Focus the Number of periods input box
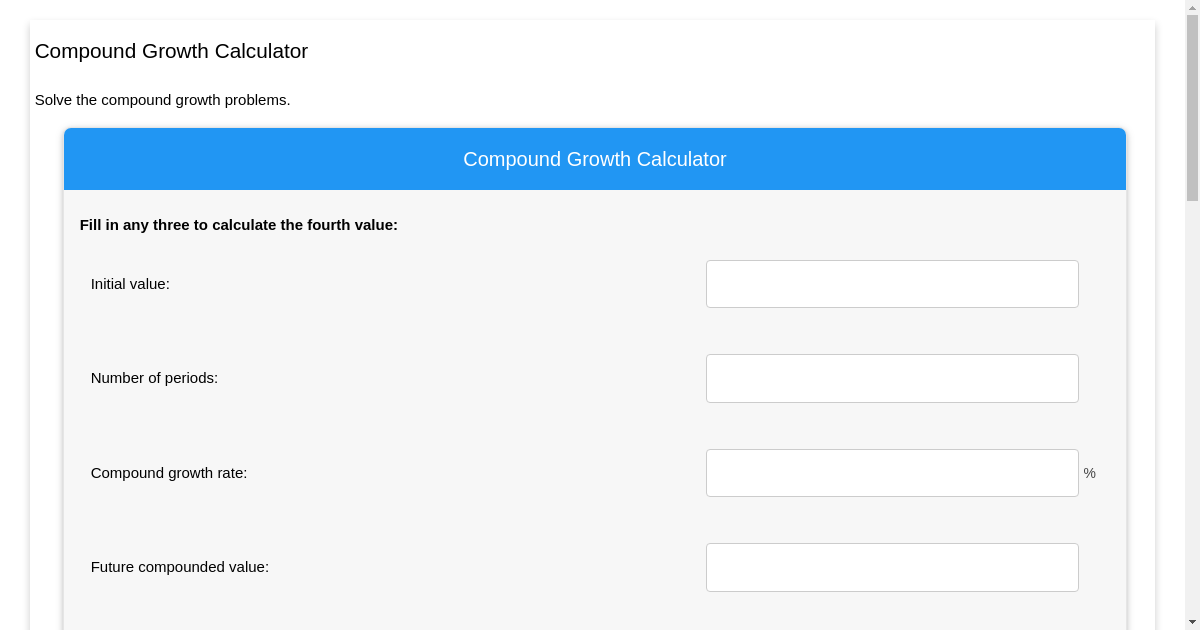 coord(892,378)
